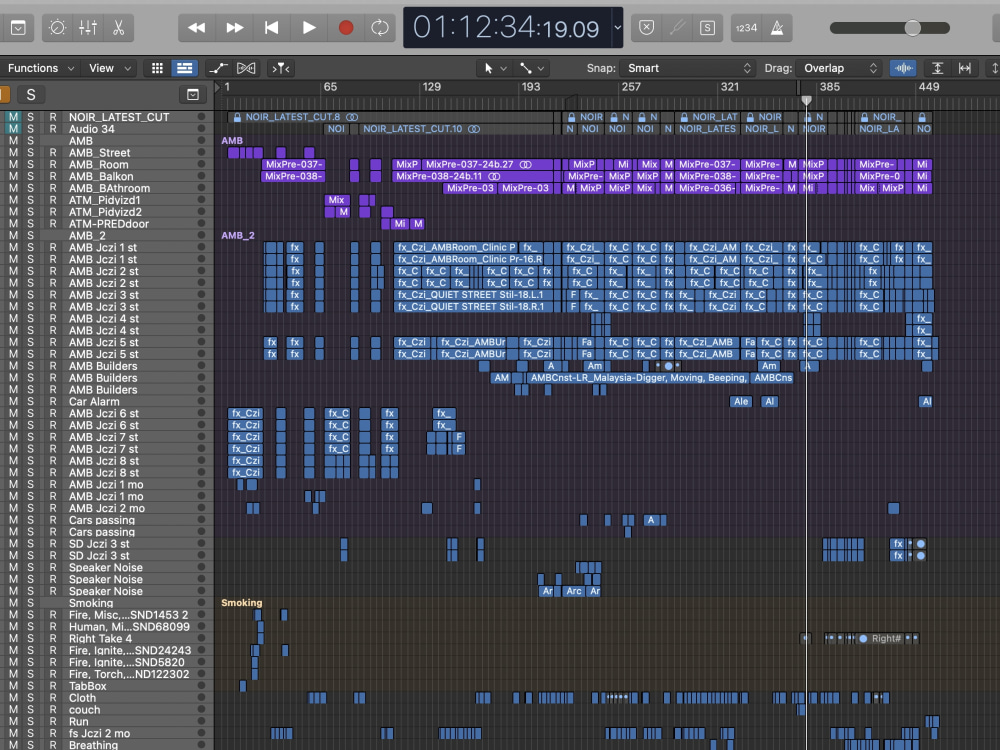Click the Replace mode icon
The width and height of the screenshot is (1000, 750).
[x=646, y=27]
